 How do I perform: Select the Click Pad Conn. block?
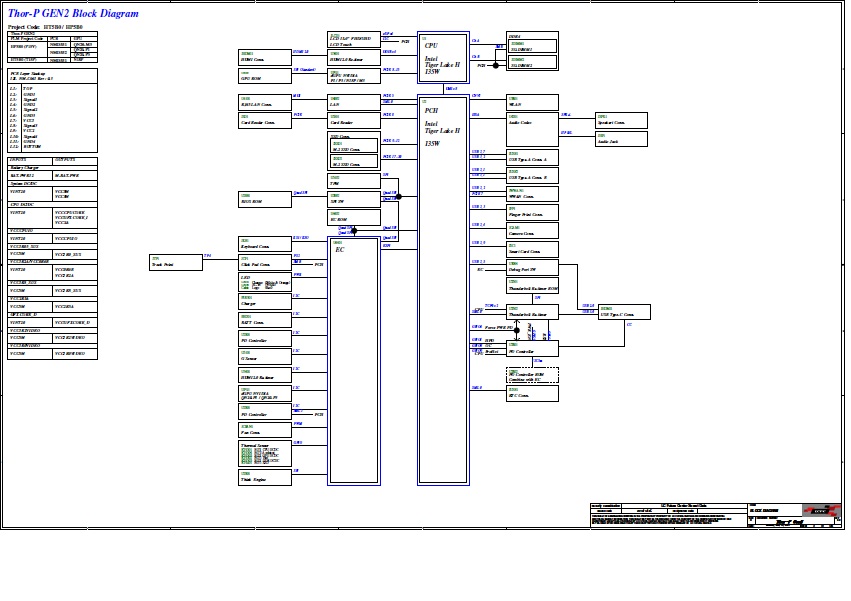point(265,262)
